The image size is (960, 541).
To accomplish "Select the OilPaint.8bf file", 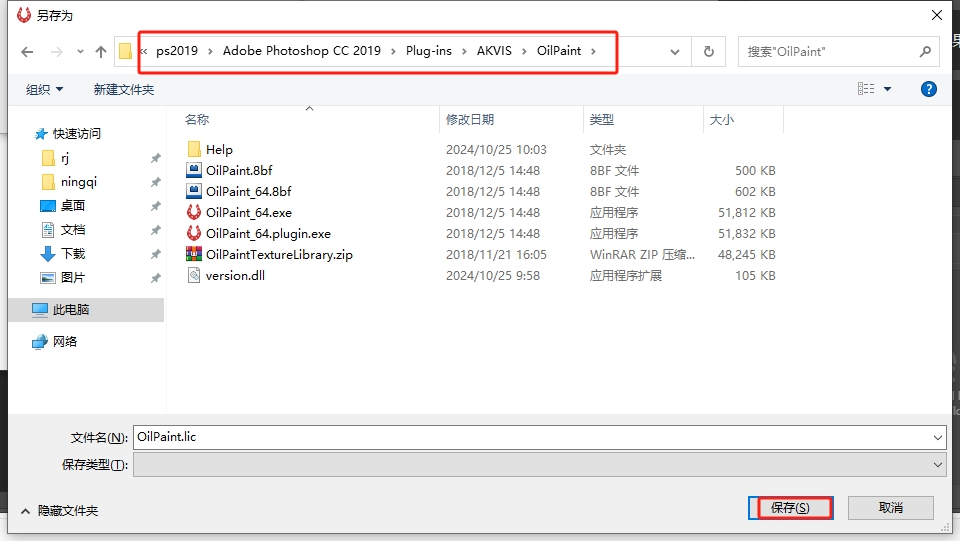I will pyautogui.click(x=239, y=170).
